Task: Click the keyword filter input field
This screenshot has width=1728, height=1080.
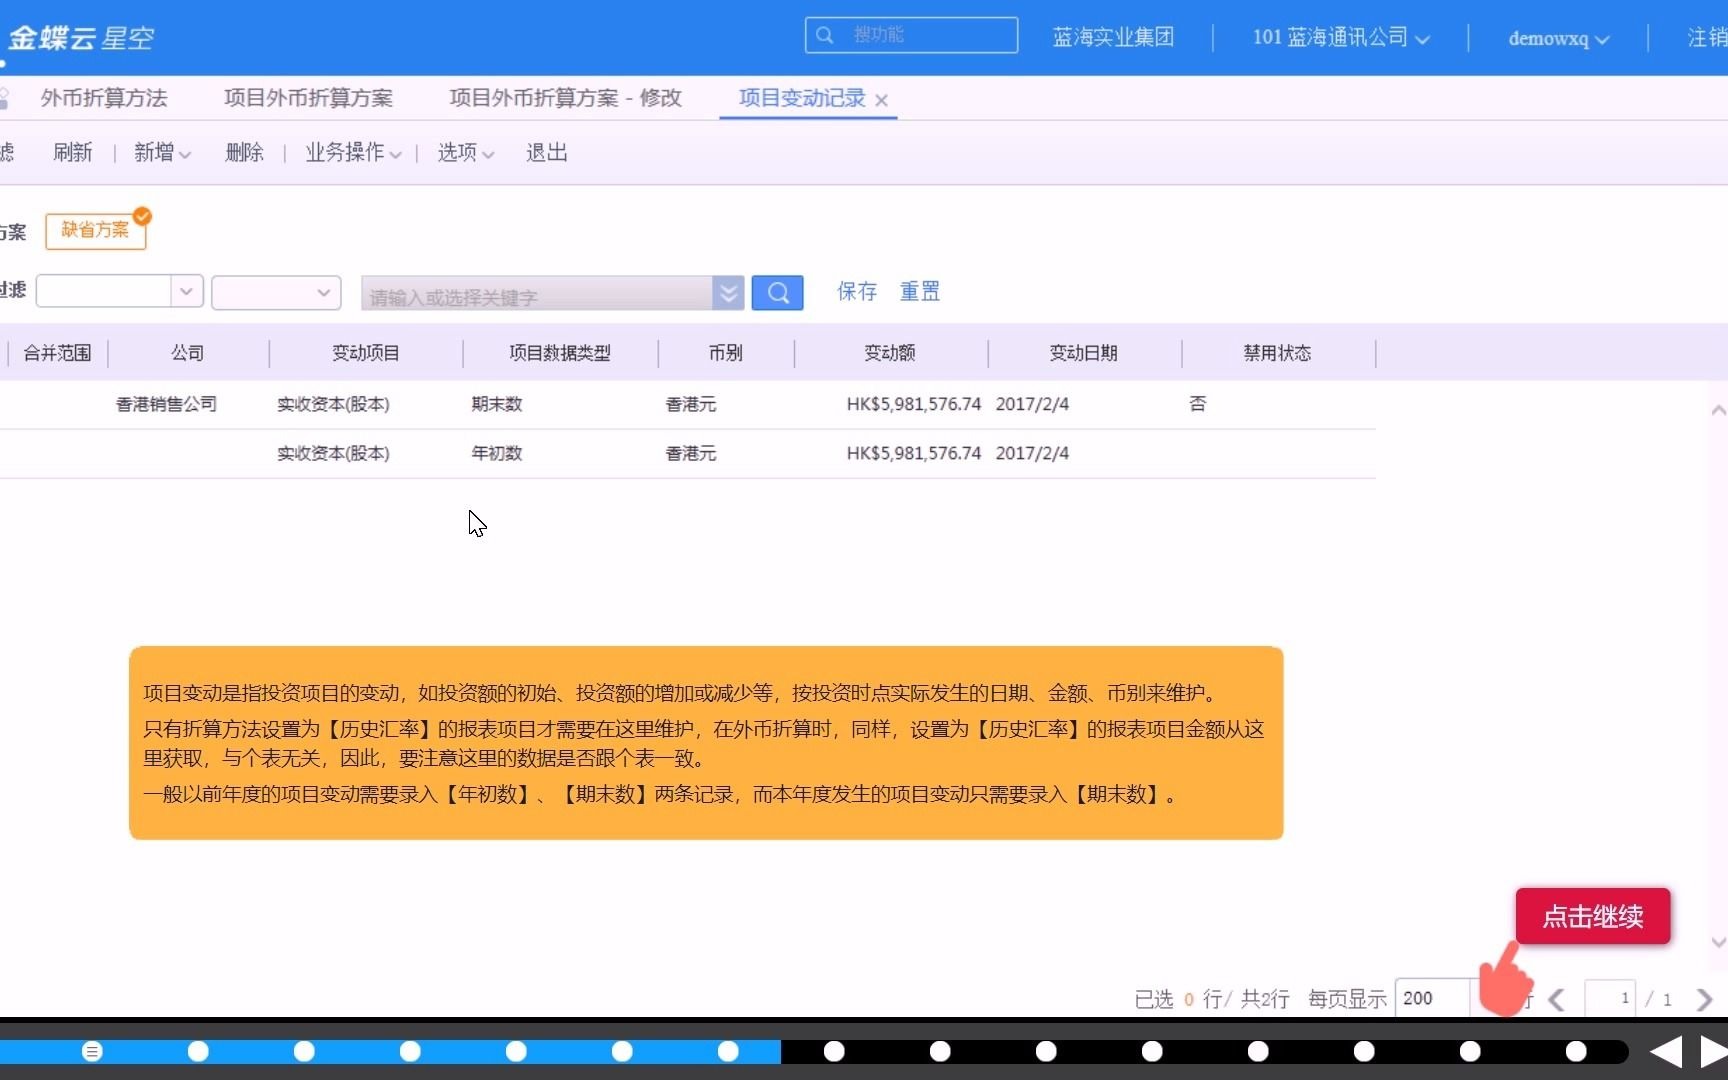Action: click(x=537, y=293)
